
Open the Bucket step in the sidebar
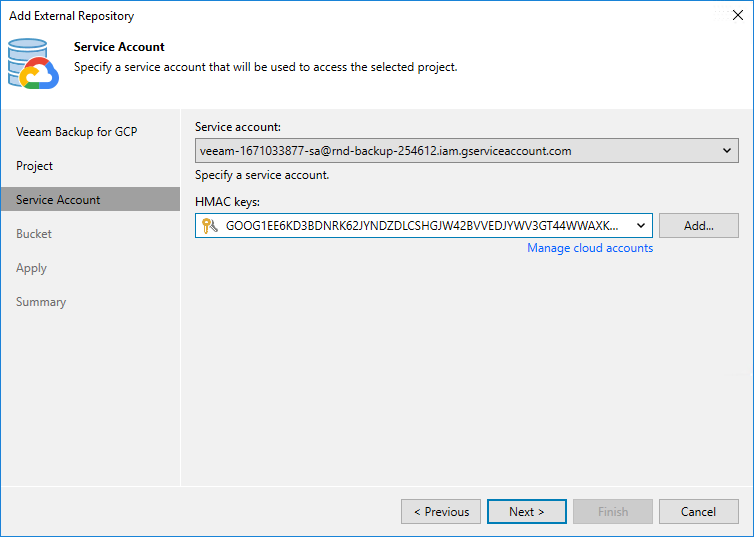[x=34, y=234]
